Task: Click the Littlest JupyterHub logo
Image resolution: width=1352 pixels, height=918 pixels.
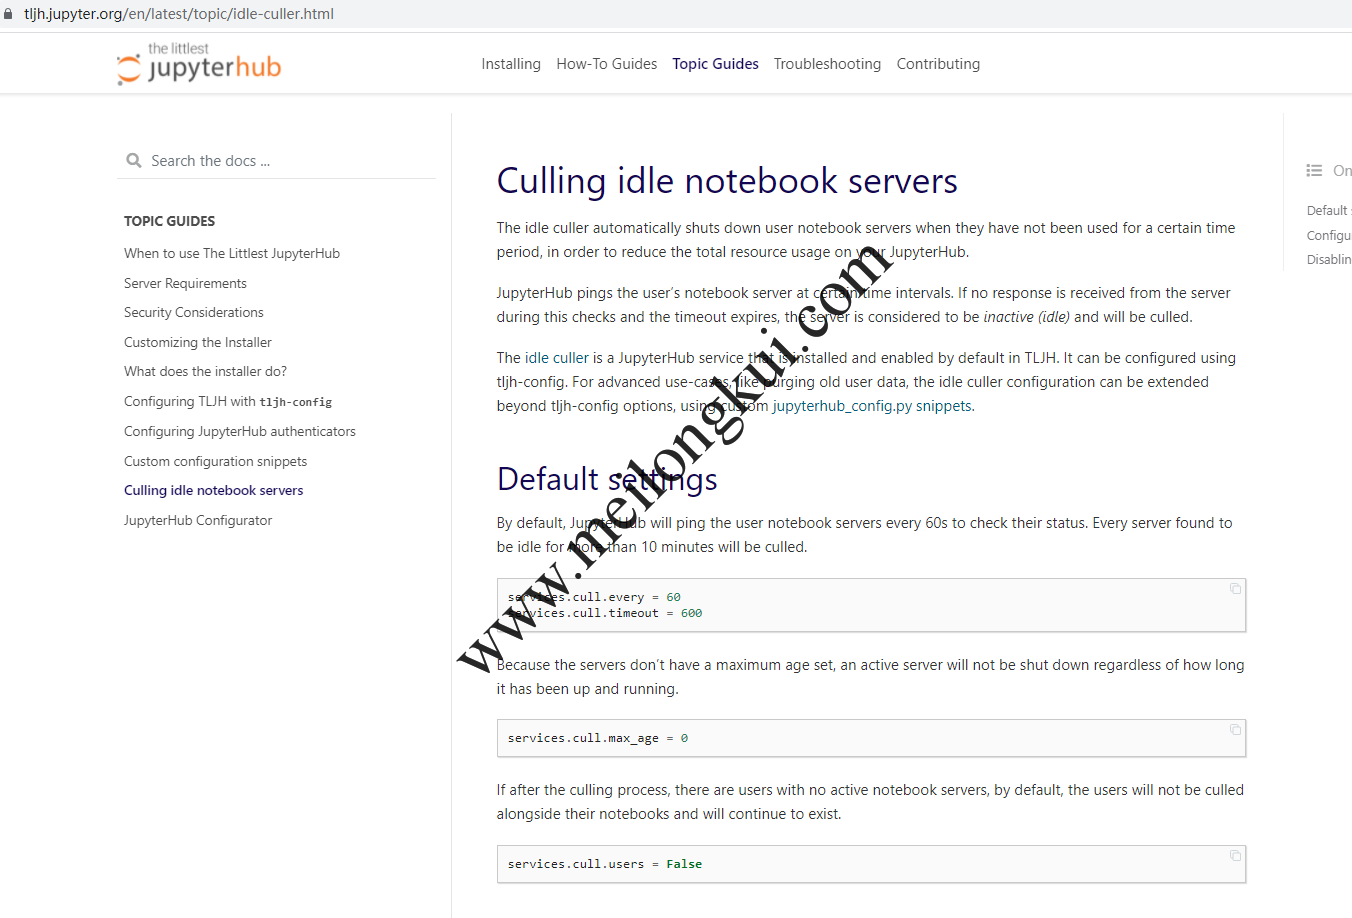Action: [x=199, y=64]
